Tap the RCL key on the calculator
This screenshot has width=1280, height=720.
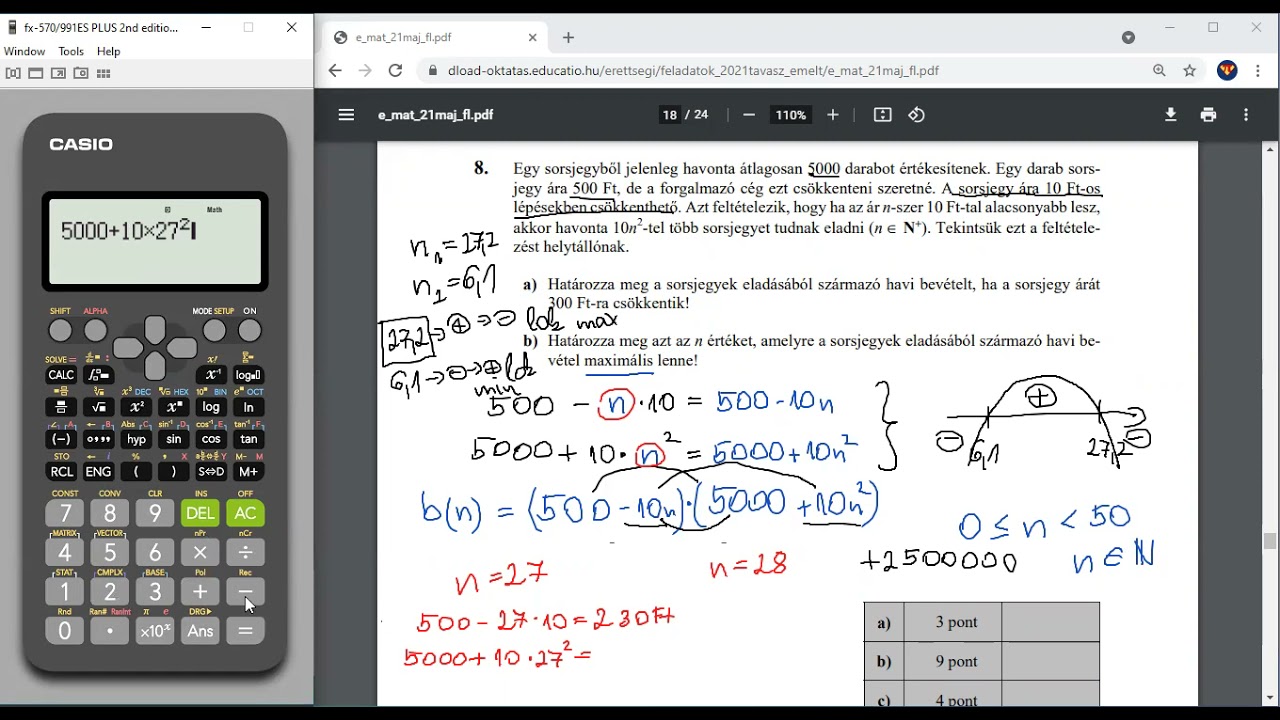pos(61,471)
